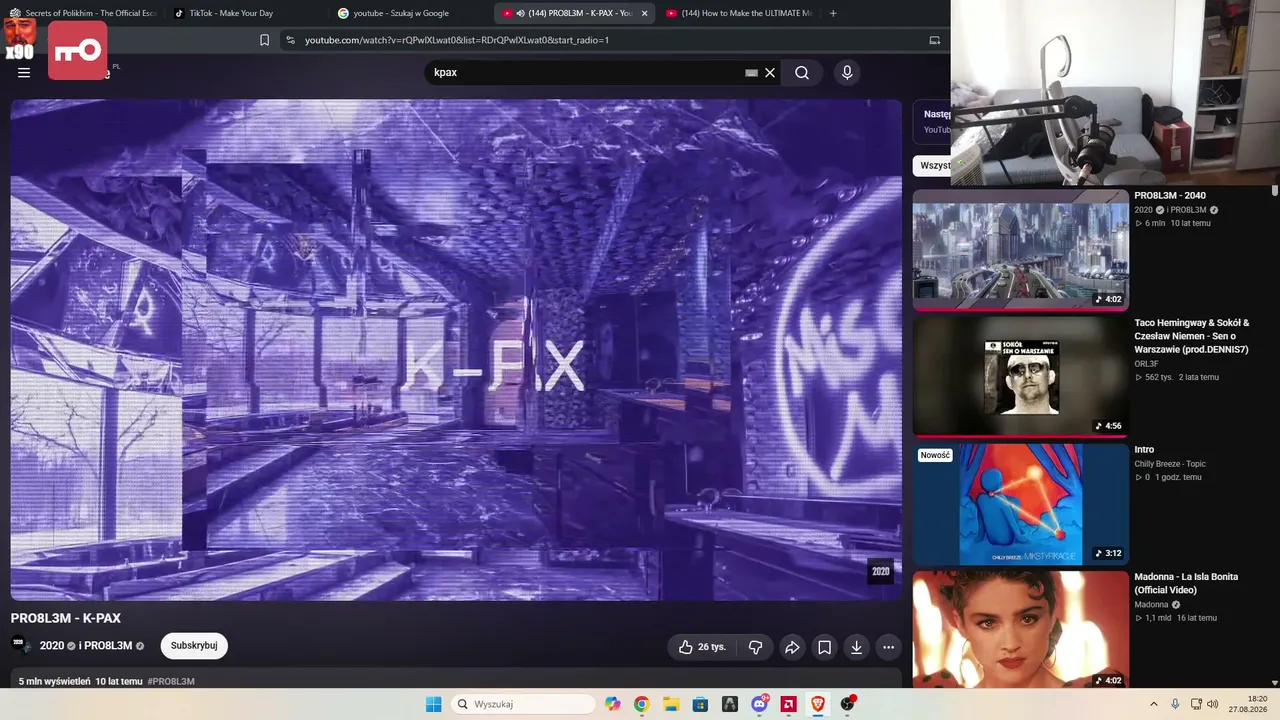Clear the search box with the X
Image resolution: width=1280 pixels, height=720 pixels.
[x=770, y=72]
